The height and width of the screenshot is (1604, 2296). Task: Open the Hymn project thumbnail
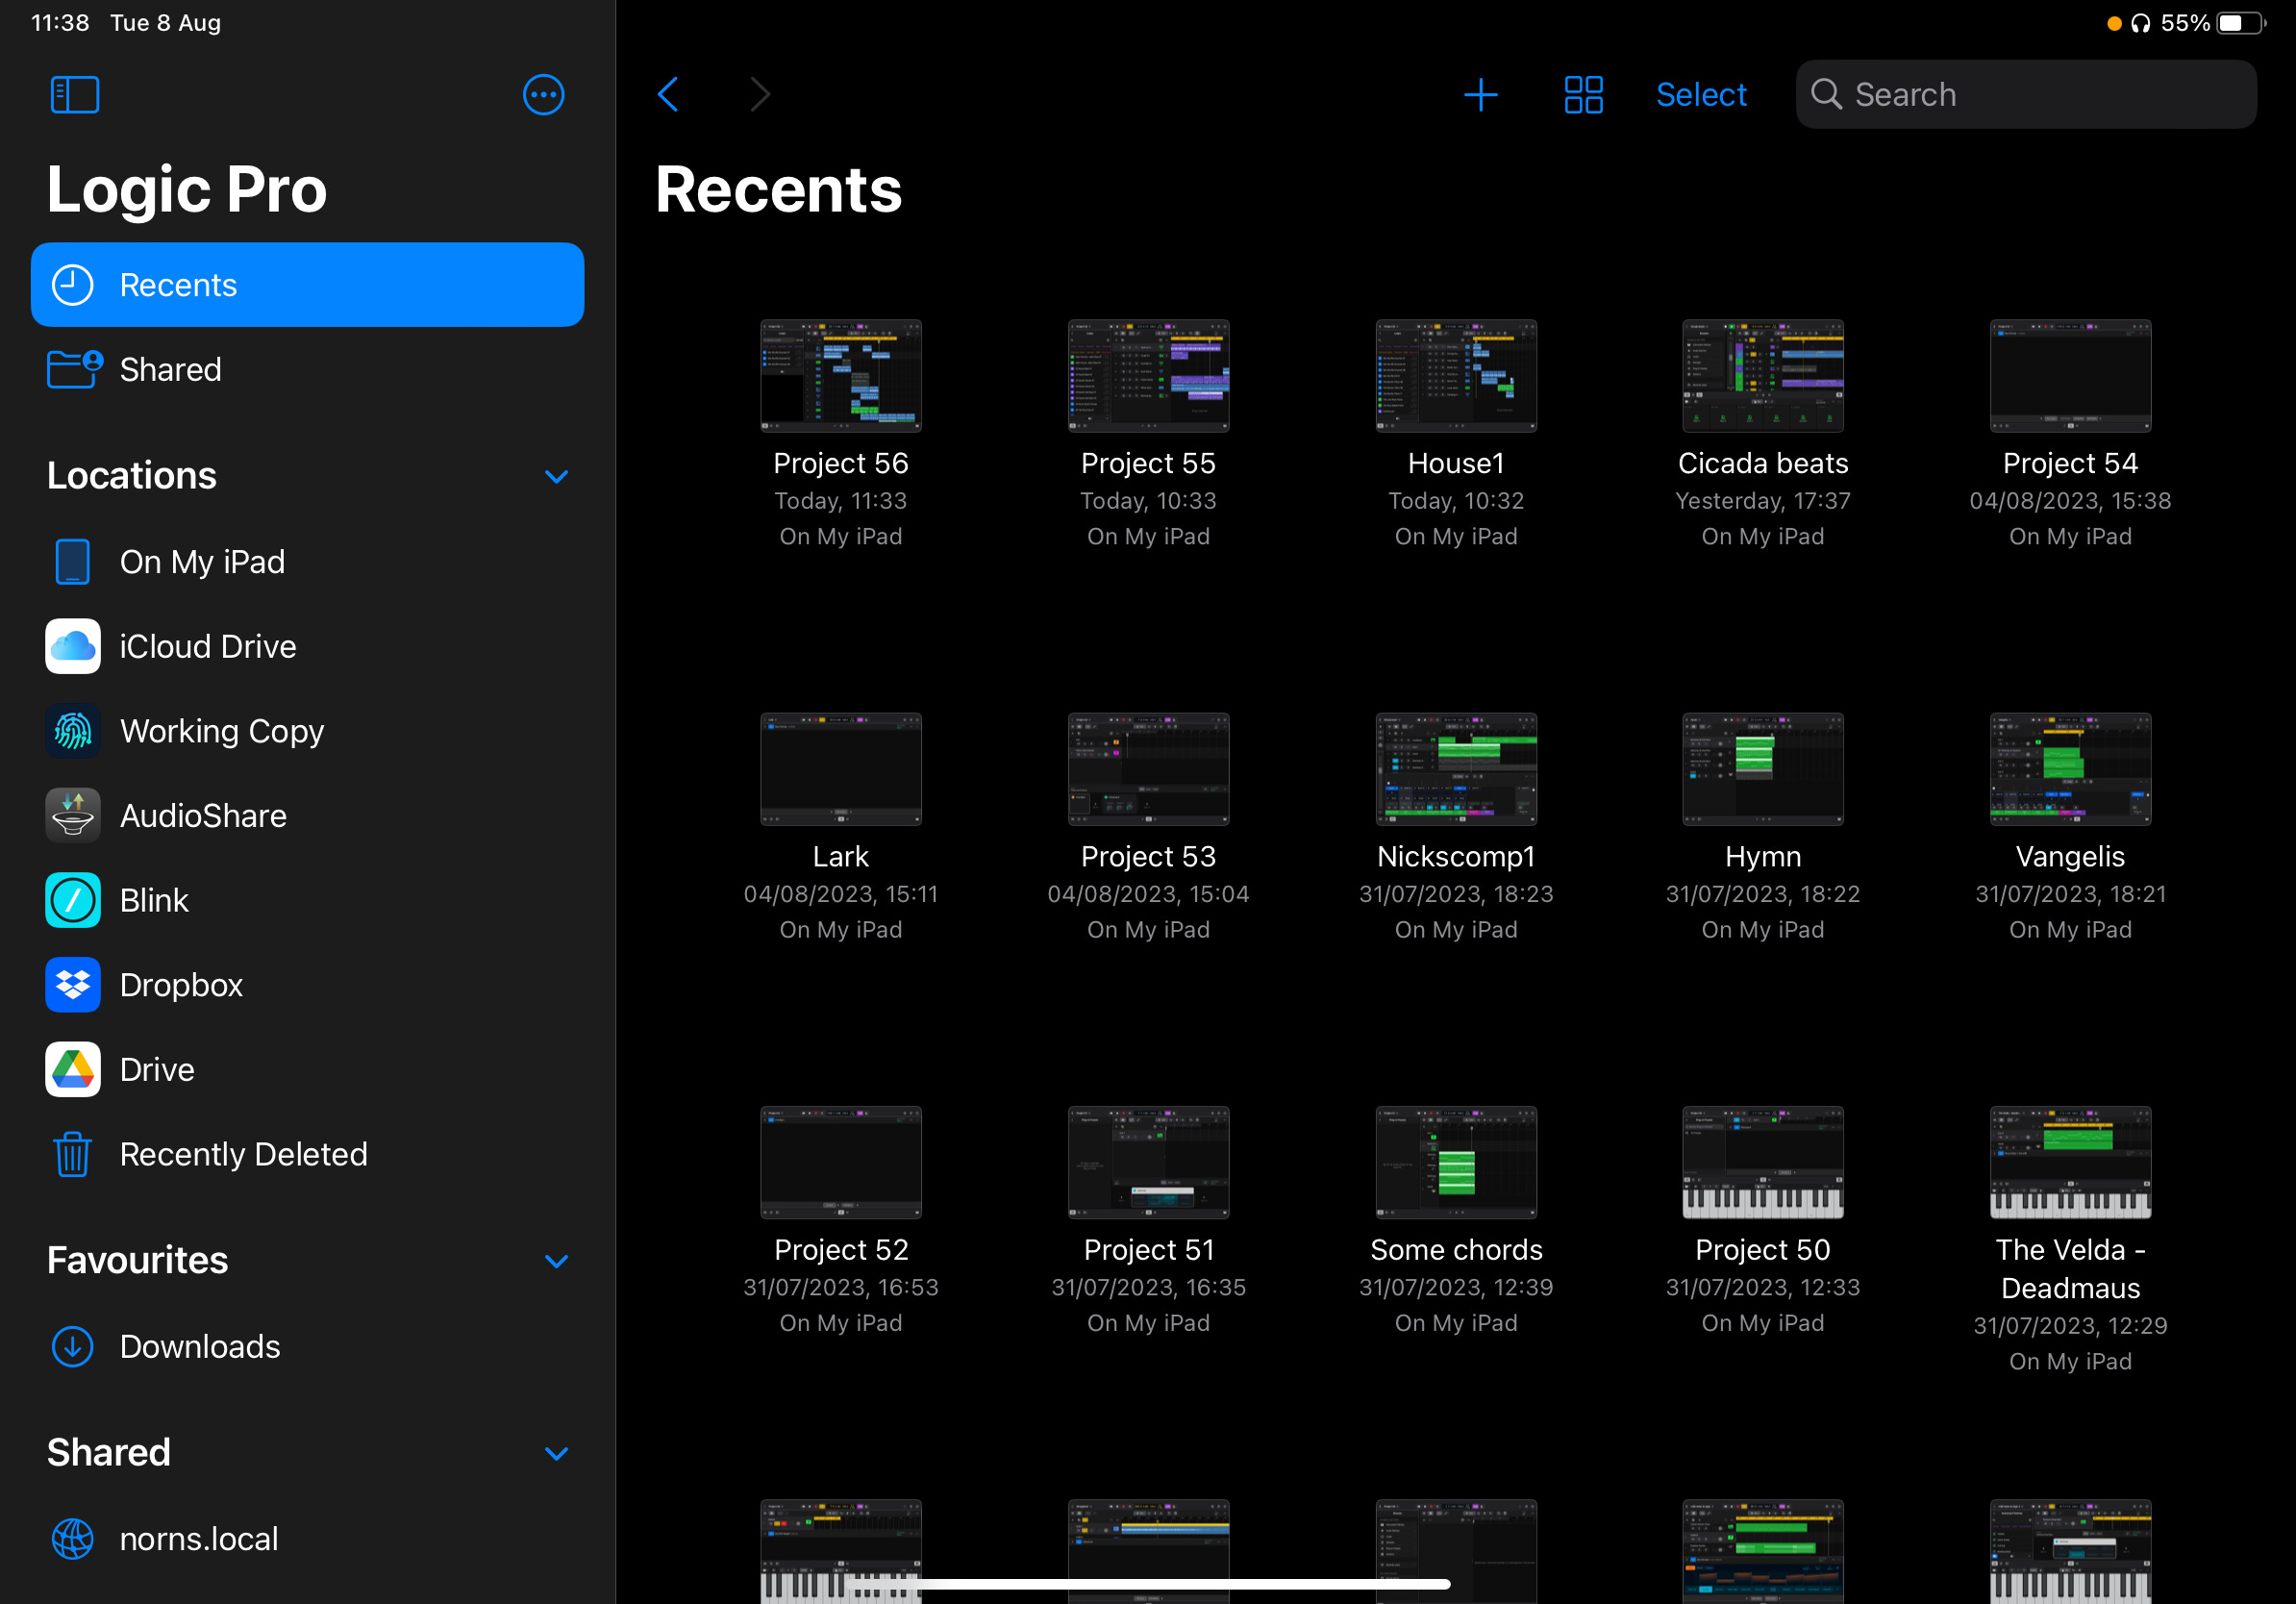click(1763, 769)
